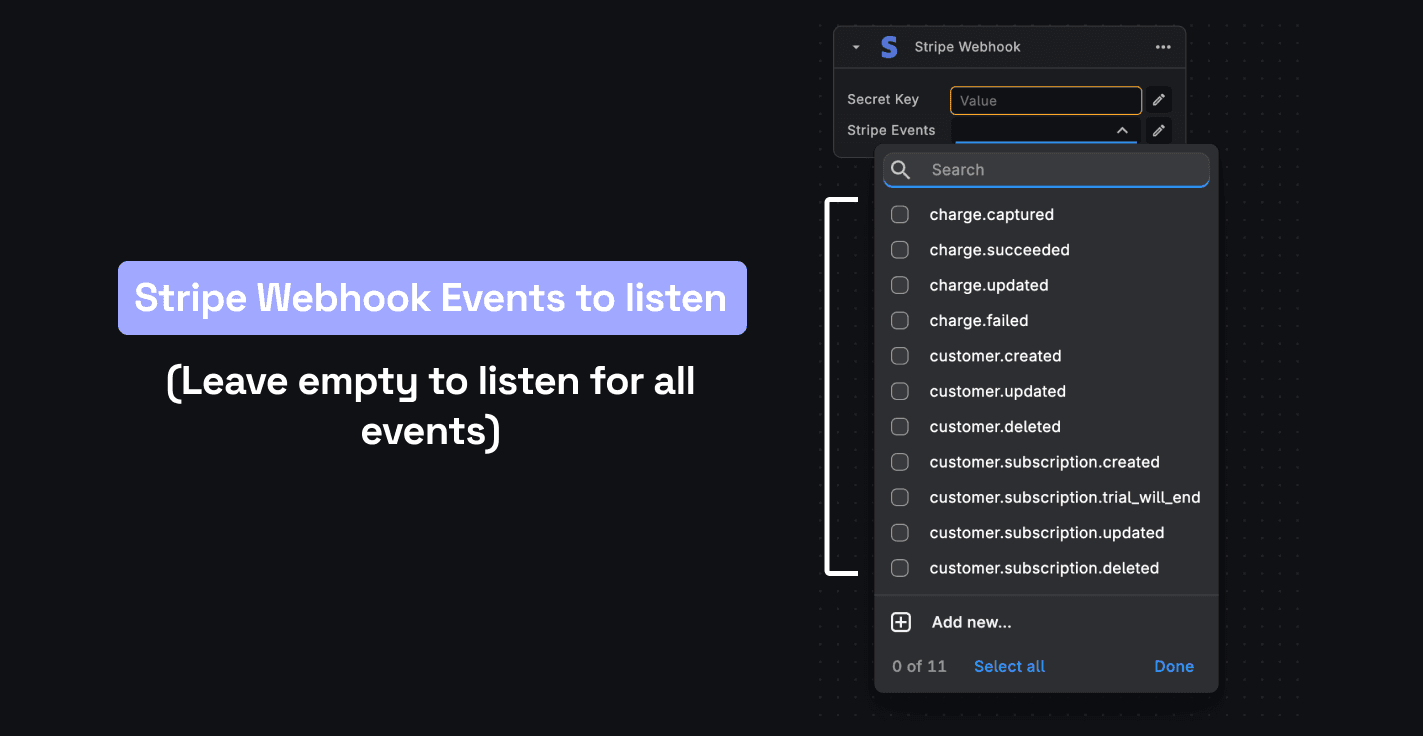The height and width of the screenshot is (736, 1423).
Task: Click the Done button
Action: pos(1173,666)
